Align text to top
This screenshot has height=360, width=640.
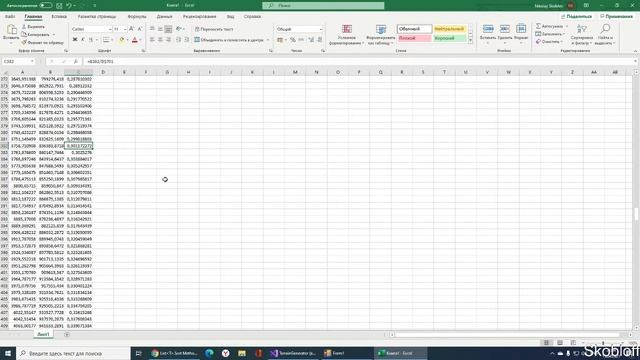click(152, 29)
